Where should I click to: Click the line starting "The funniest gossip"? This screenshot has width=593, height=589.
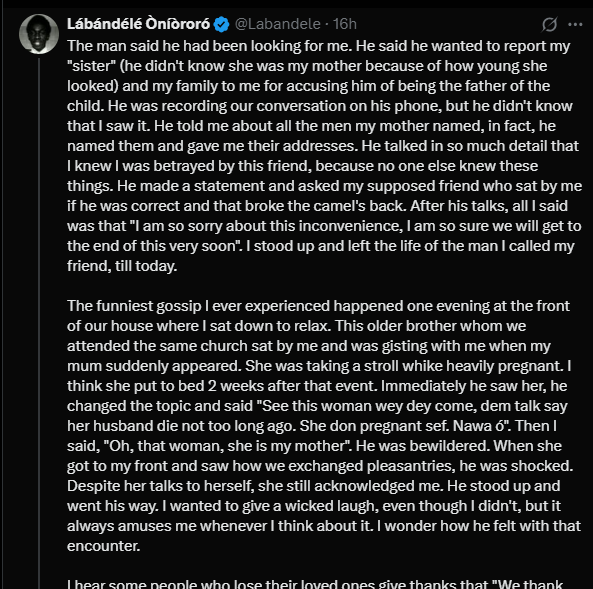(x=318, y=306)
